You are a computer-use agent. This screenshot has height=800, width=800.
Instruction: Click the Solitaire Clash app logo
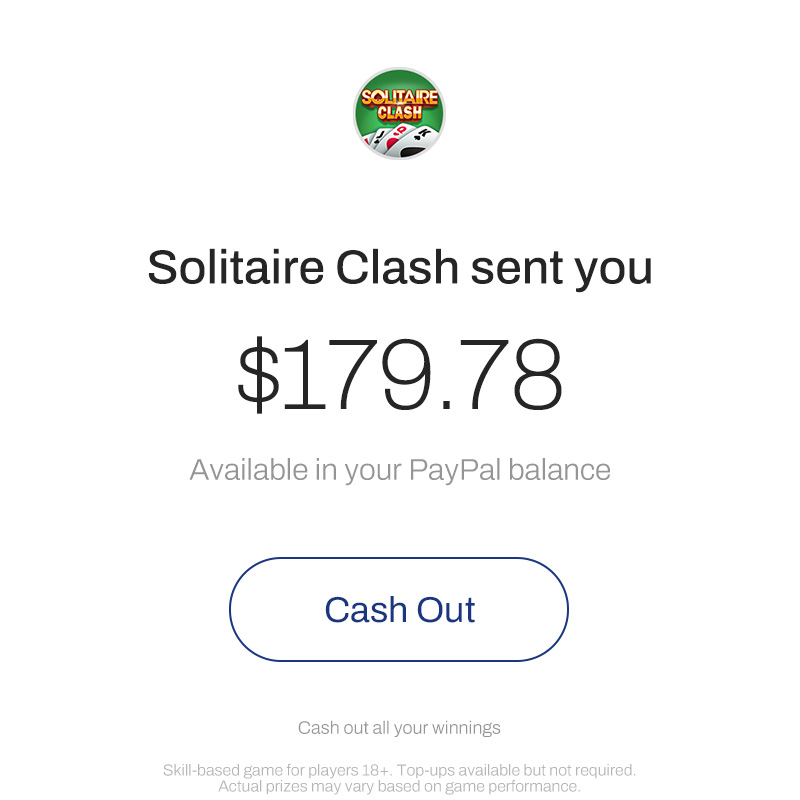tap(399, 113)
